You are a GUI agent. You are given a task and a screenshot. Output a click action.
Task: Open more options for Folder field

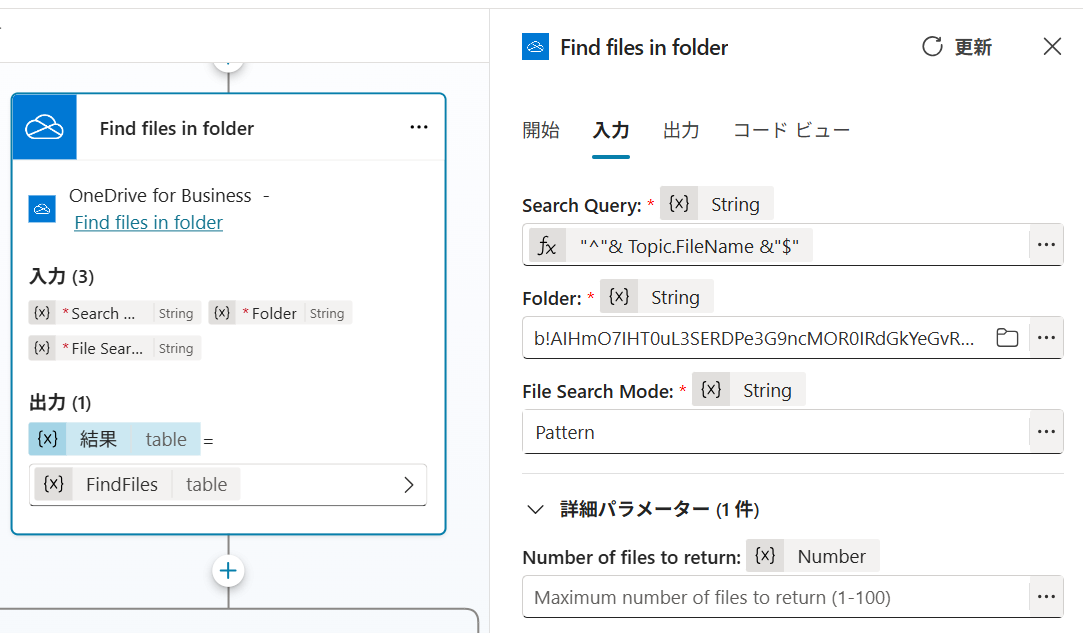[x=1046, y=338]
